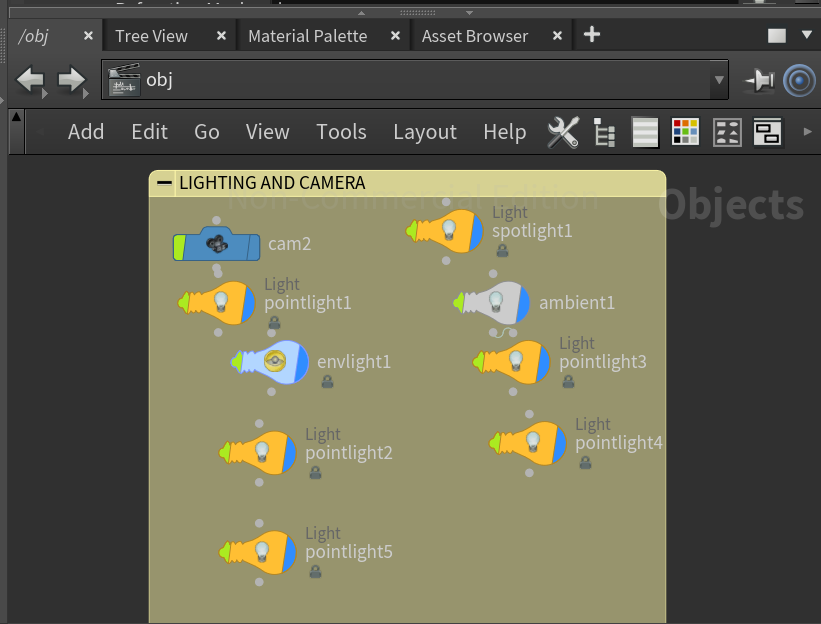Open the View menu
The image size is (821, 624).
click(268, 132)
